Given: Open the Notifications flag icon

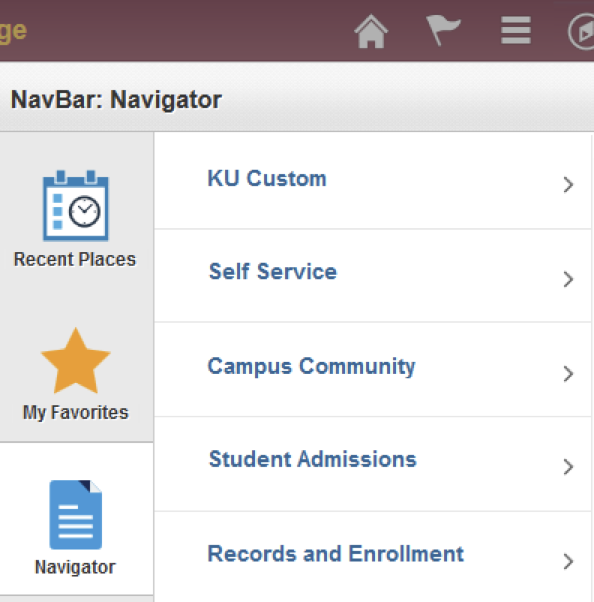Looking at the screenshot, I should pyautogui.click(x=443, y=30).
